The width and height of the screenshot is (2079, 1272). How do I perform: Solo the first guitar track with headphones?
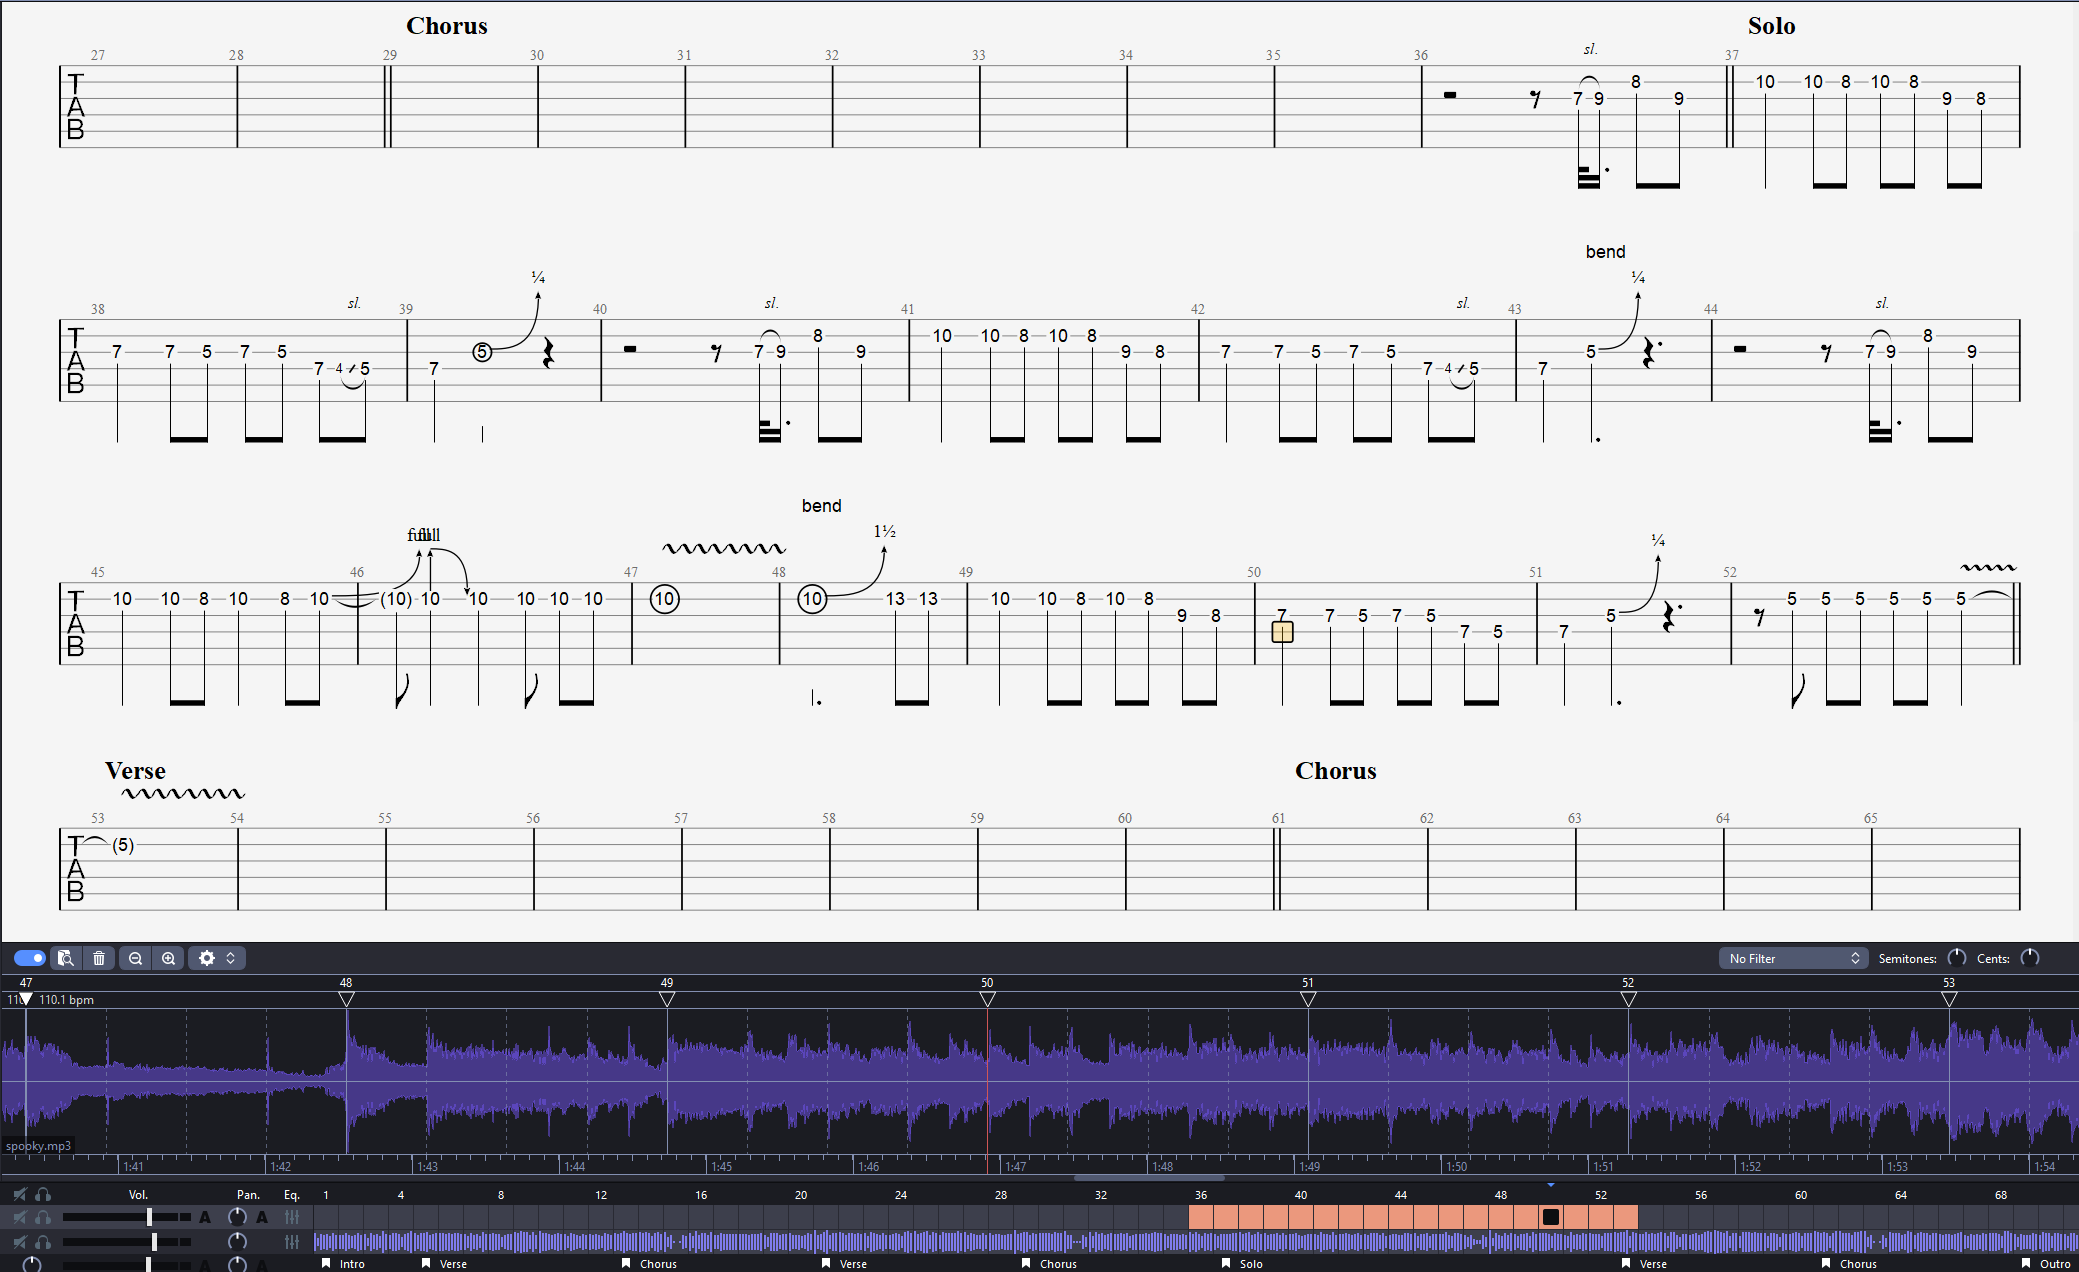click(43, 1217)
